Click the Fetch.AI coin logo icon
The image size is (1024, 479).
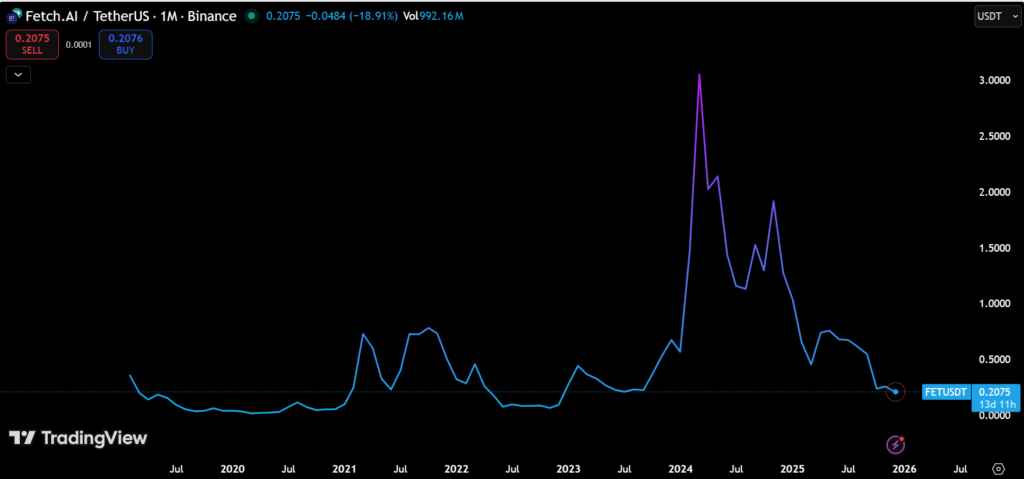tap(15, 16)
